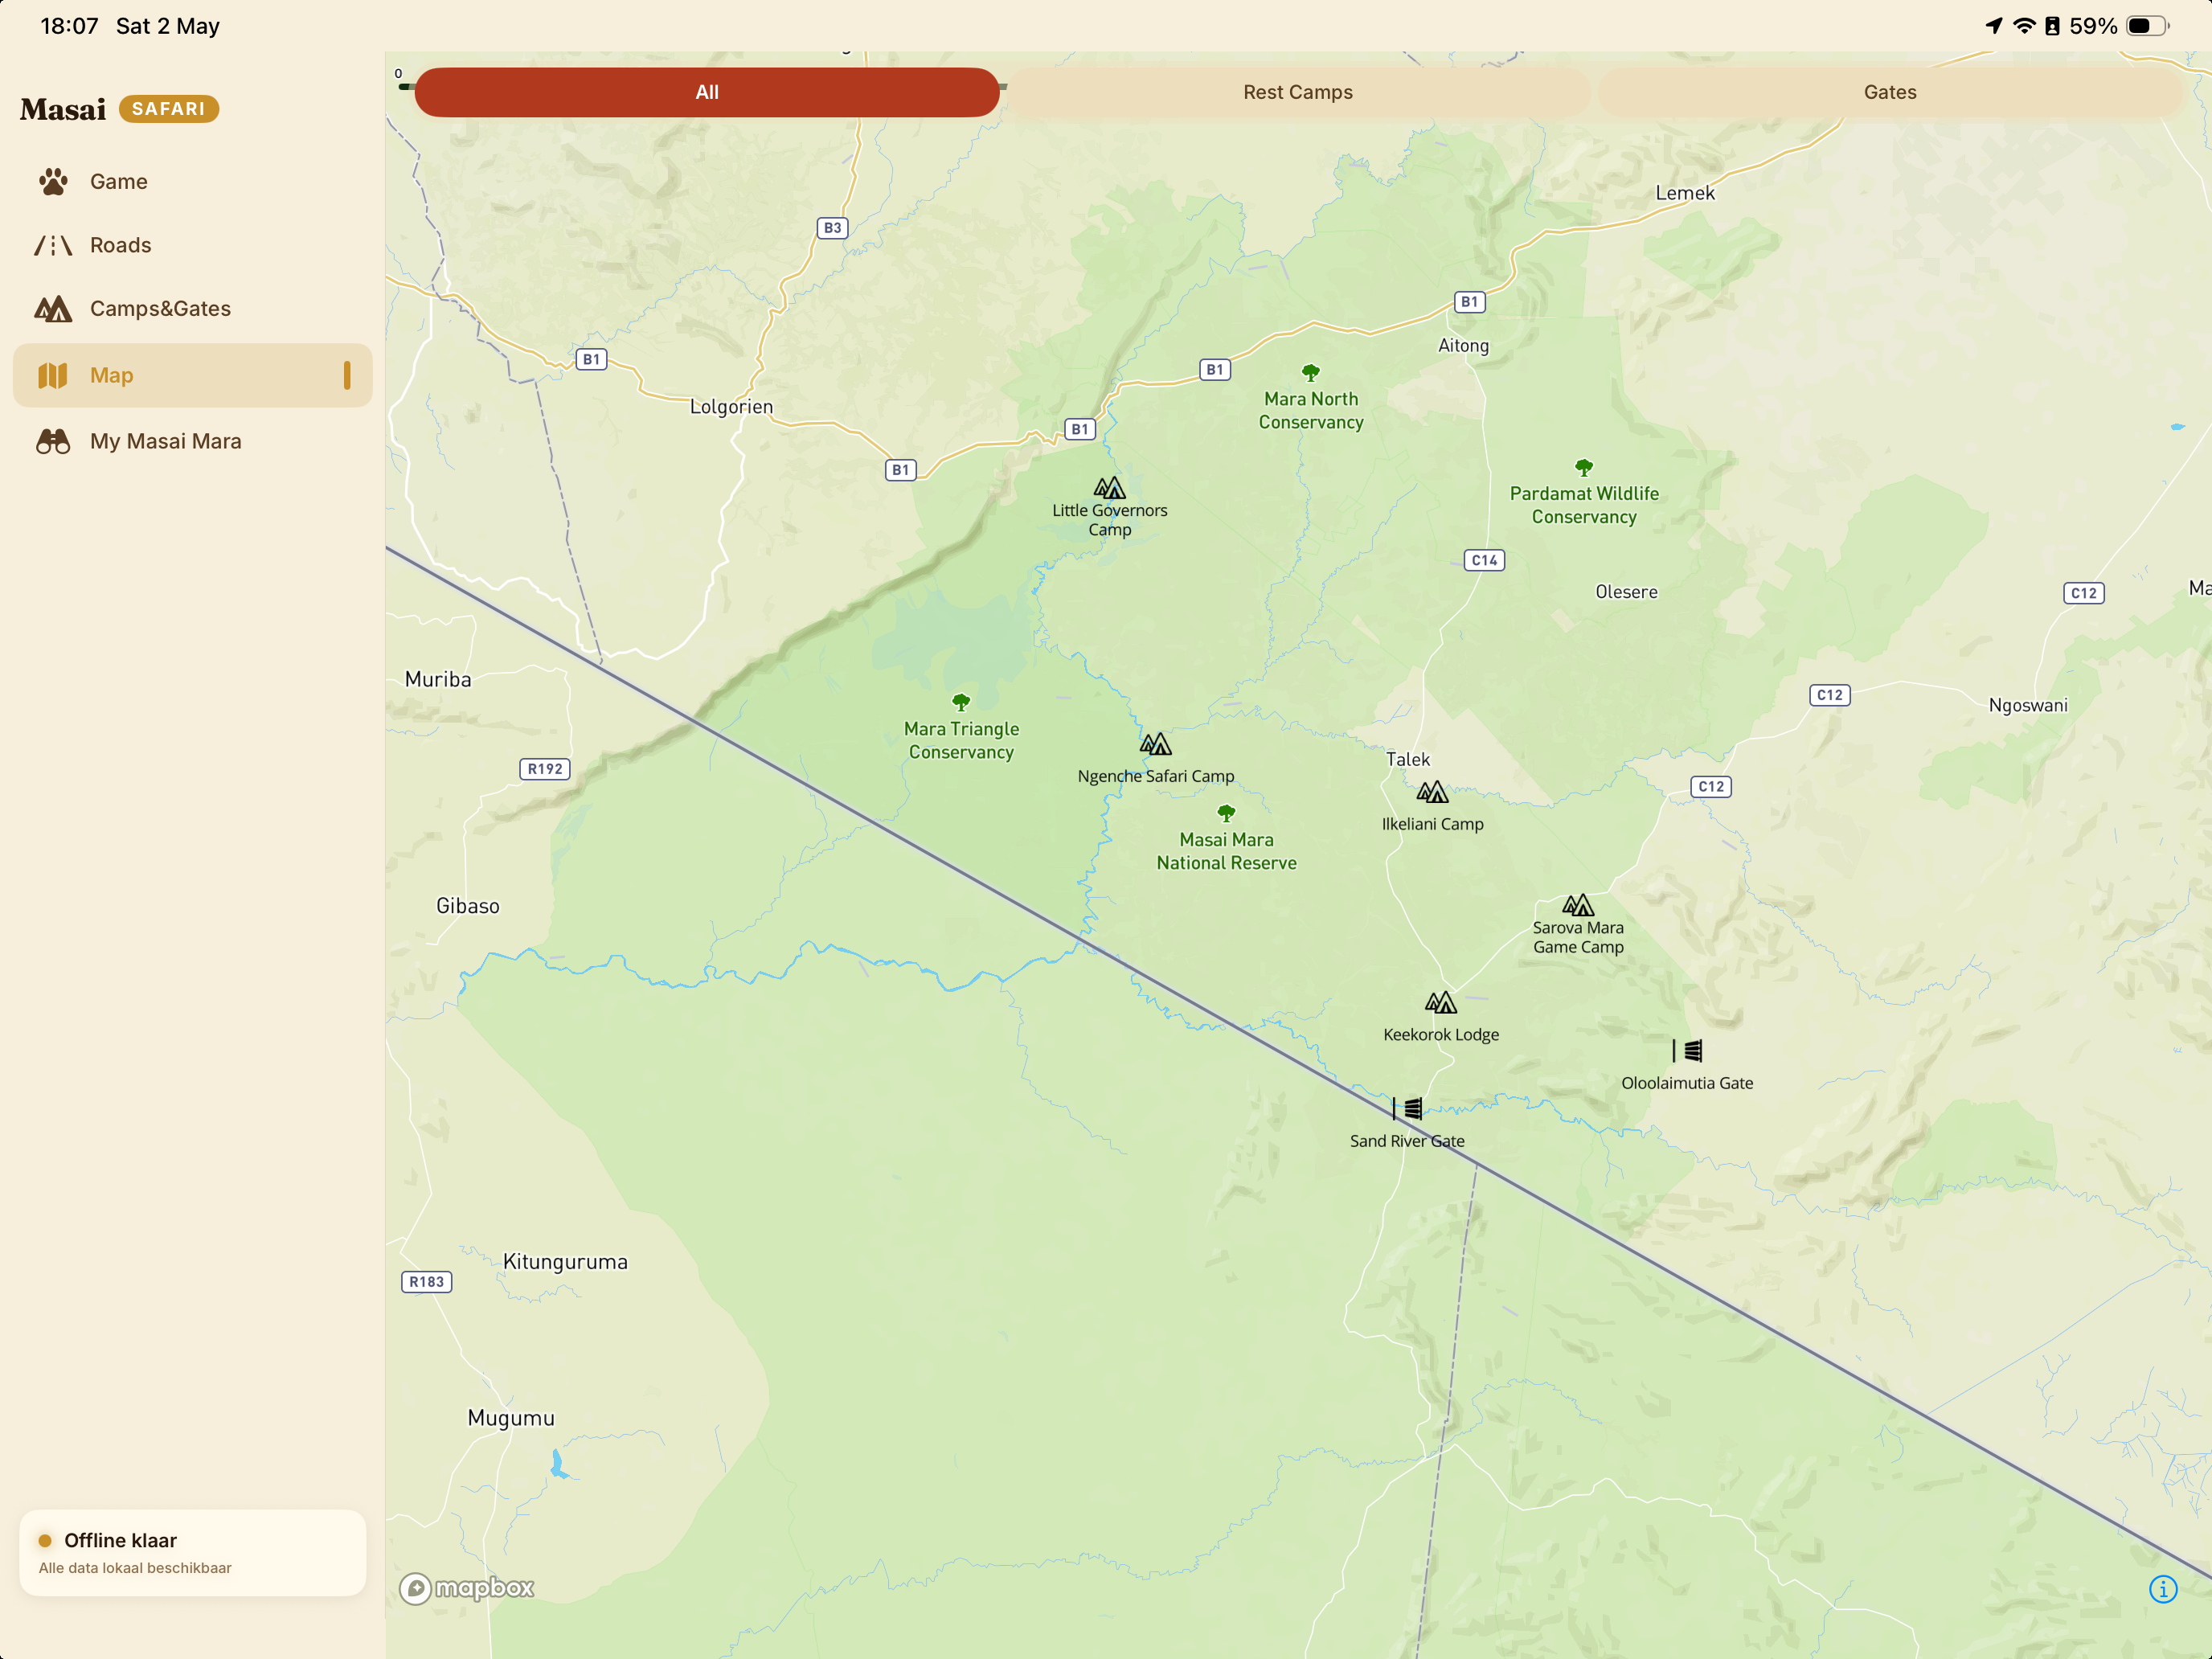This screenshot has width=2212, height=1659.
Task: Tap the B3 road shield
Action: 832,228
